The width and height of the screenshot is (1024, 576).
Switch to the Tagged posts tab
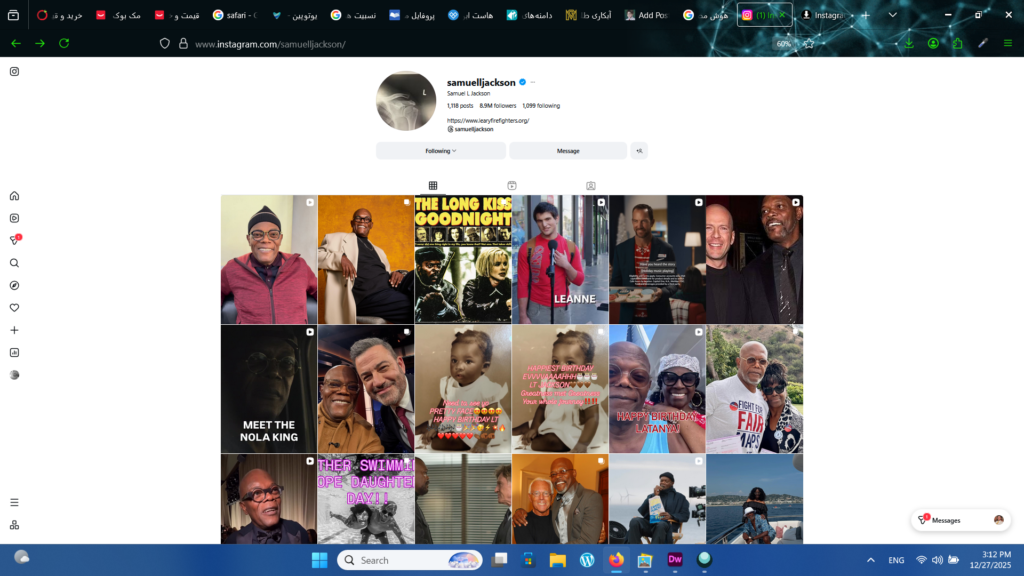coord(591,186)
